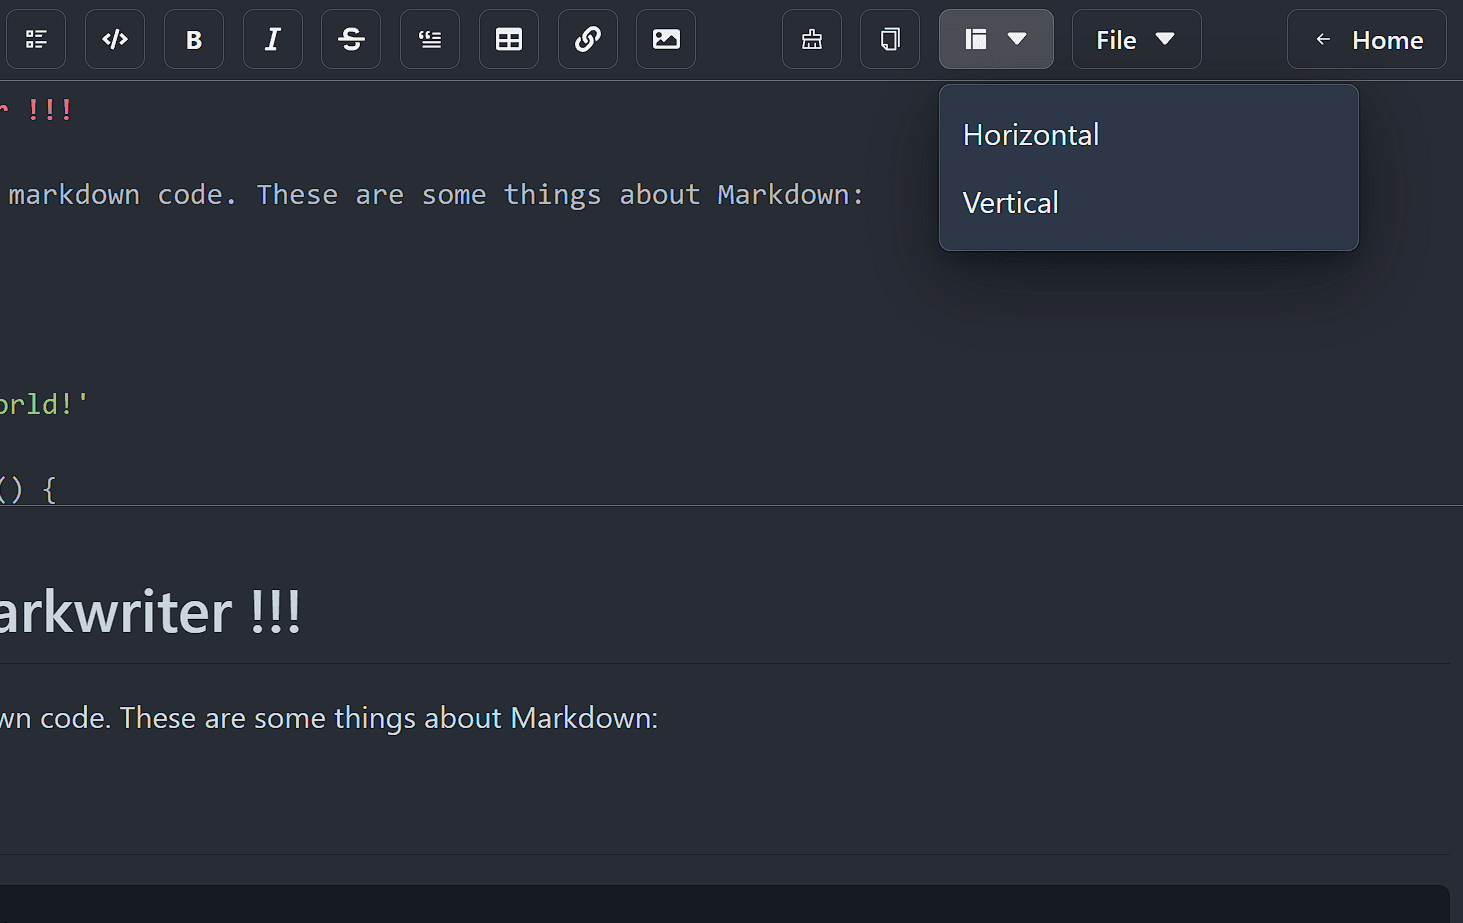The width and height of the screenshot is (1463, 923).
Task: Insert an image
Action: [x=666, y=39]
